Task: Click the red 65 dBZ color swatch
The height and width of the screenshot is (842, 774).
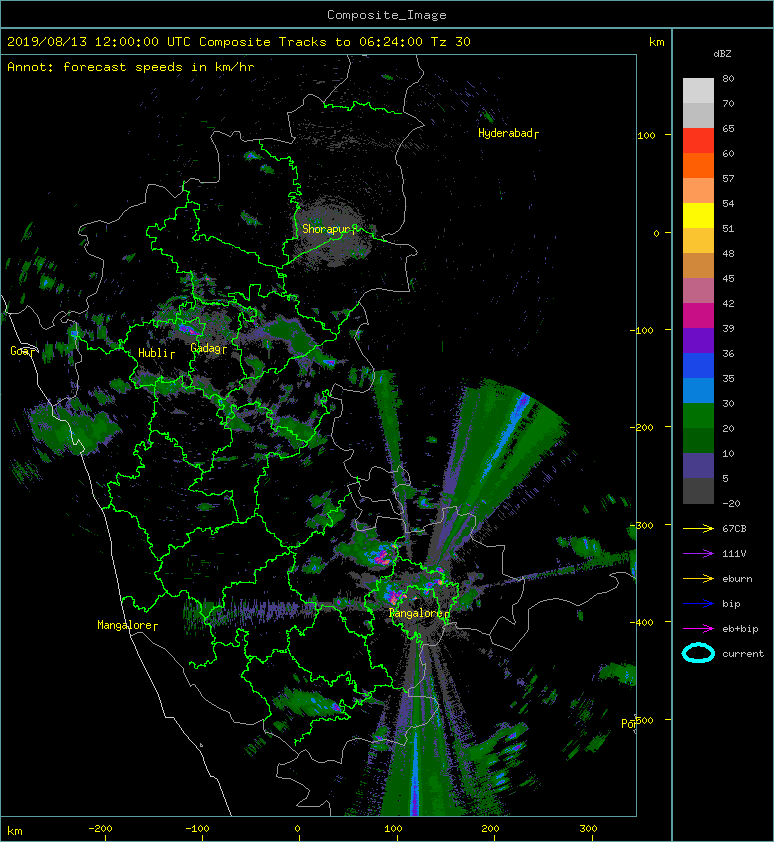Action: (698, 140)
